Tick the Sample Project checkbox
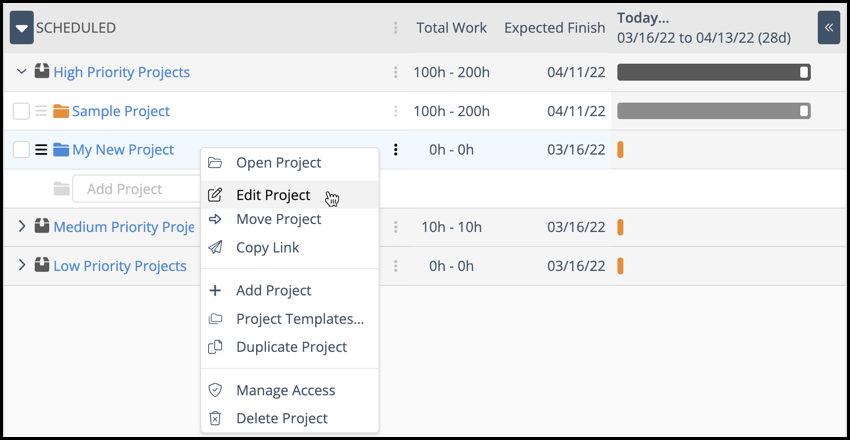The height and width of the screenshot is (440, 850). 21,111
